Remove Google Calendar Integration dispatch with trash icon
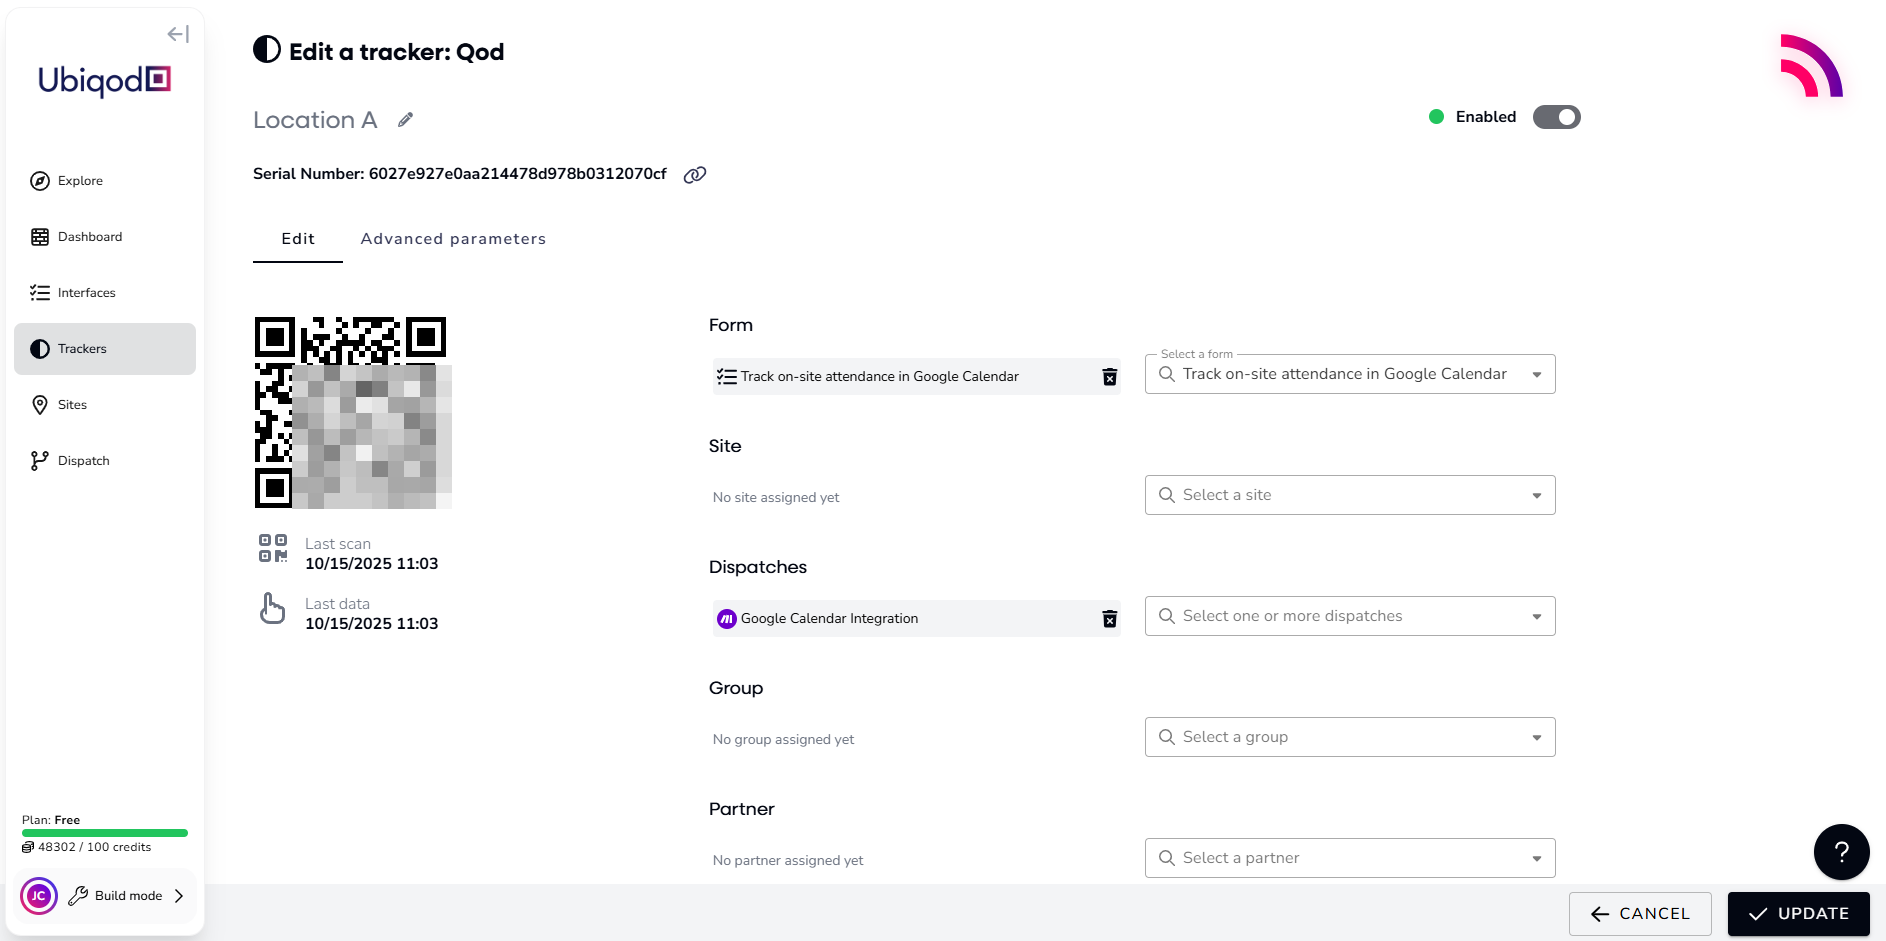This screenshot has width=1886, height=941. coord(1109,619)
